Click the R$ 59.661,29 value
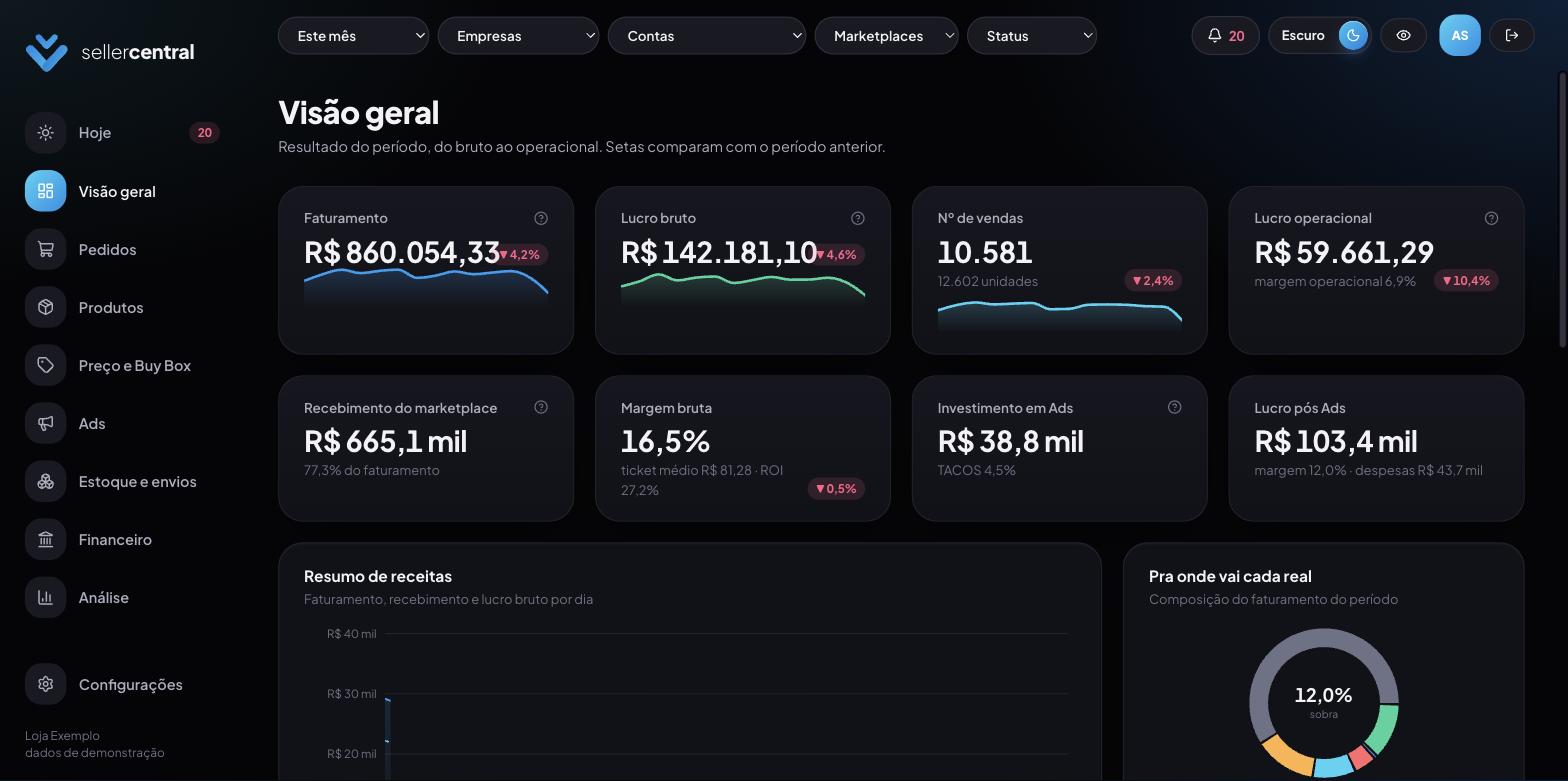Viewport: 1568px width, 781px height. pyautogui.click(x=1344, y=251)
